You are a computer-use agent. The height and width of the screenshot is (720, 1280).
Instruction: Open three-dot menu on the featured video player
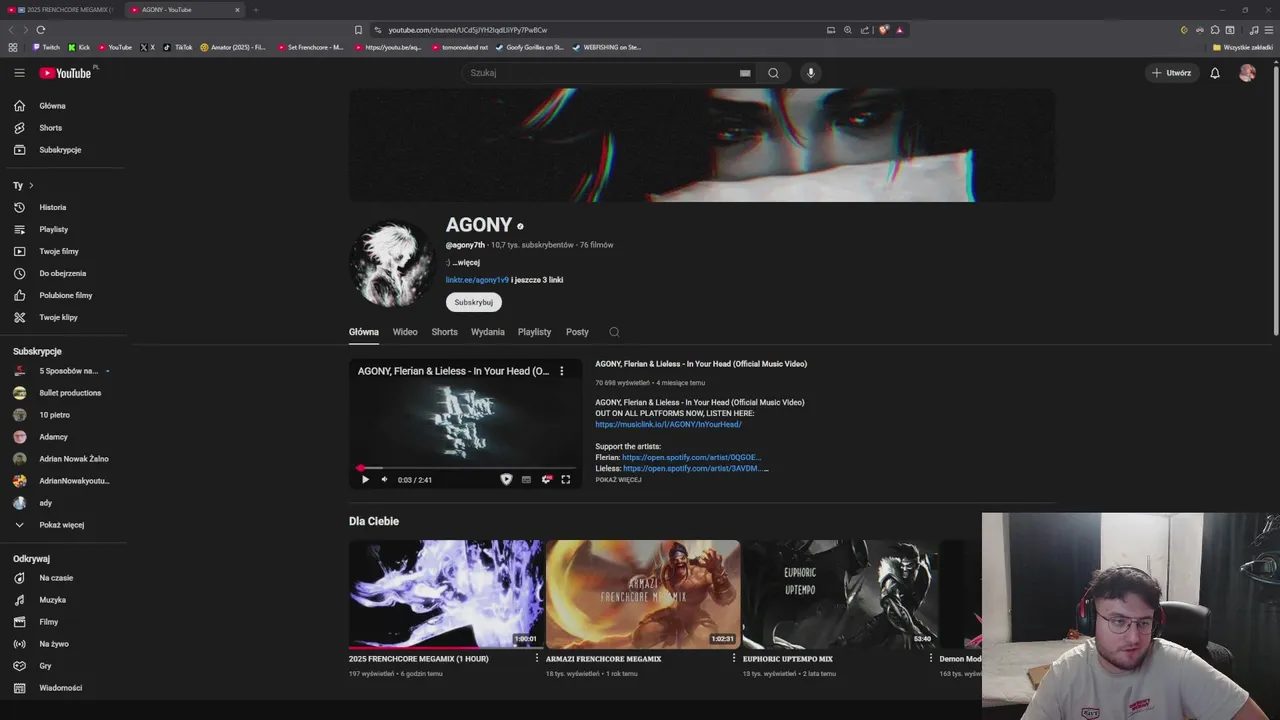561,371
